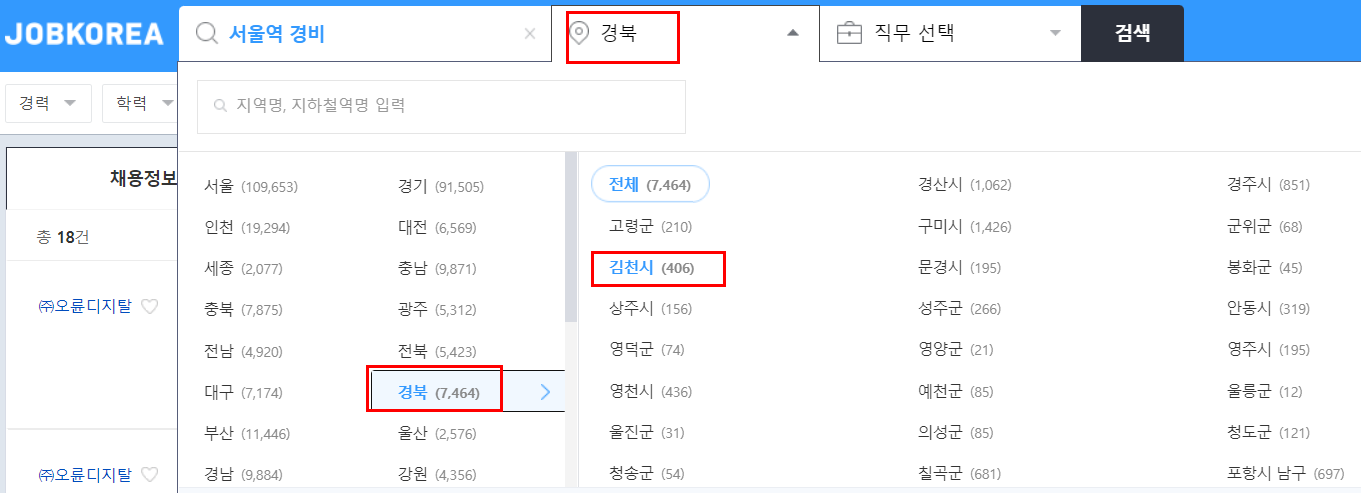Image resolution: width=1361 pixels, height=493 pixels.
Task: Choose 상주시 (156)
Action: point(650,309)
